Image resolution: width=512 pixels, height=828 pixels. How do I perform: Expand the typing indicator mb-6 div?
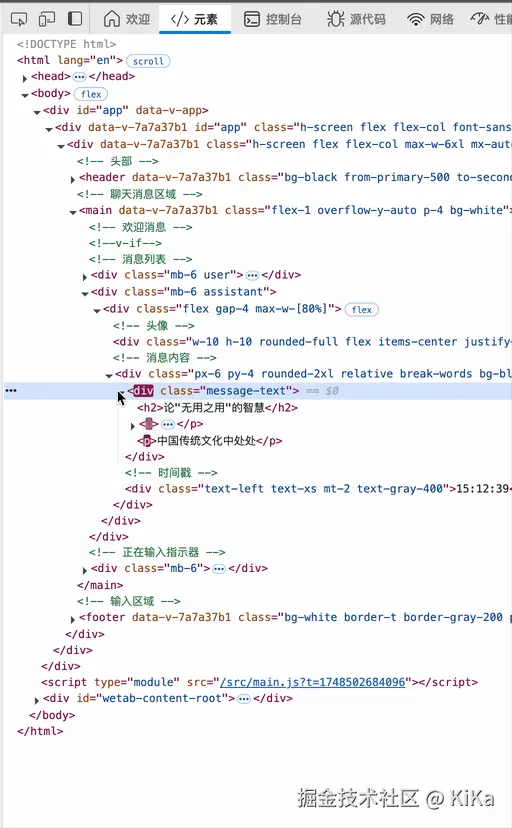(84, 570)
